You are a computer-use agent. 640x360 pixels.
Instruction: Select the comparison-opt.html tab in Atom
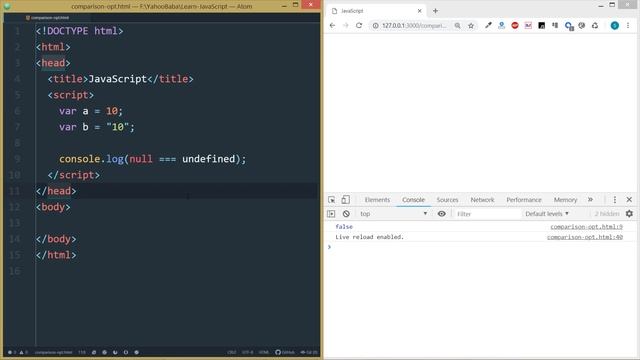47,18
